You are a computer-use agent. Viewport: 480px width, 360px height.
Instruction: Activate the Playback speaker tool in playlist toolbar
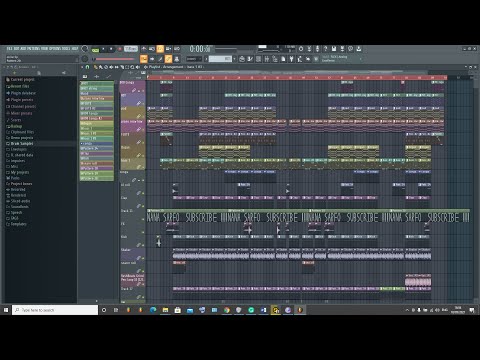pyautogui.click(x=138, y=67)
